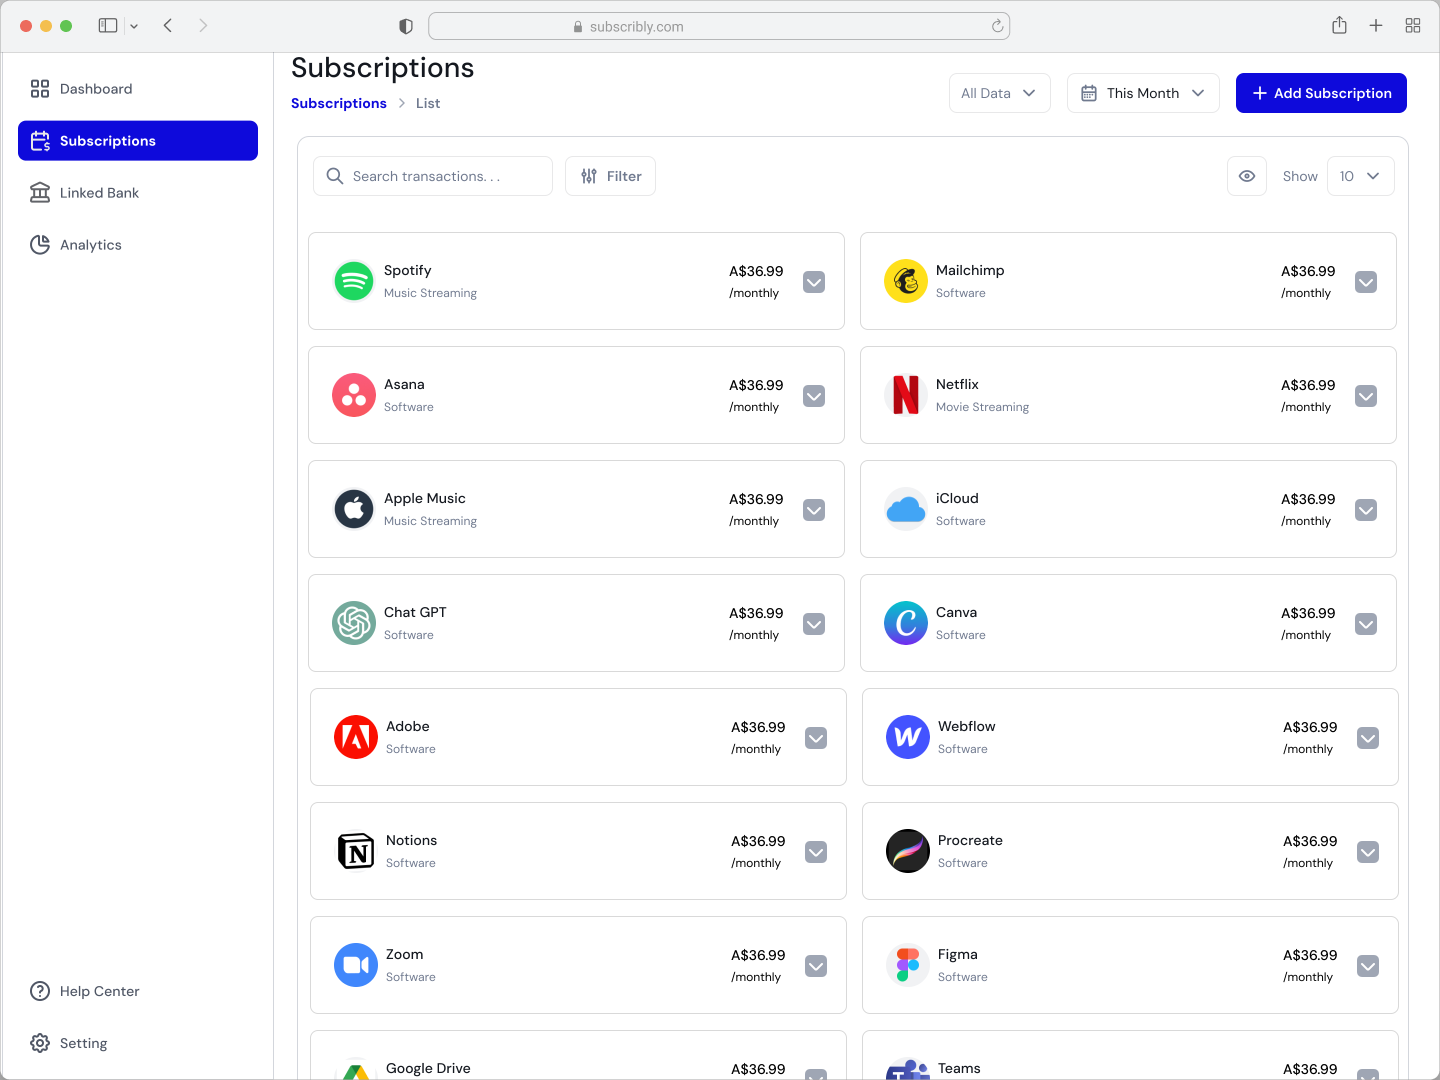Expand the Webflow subscription card
The height and width of the screenshot is (1080, 1440).
tap(1368, 738)
